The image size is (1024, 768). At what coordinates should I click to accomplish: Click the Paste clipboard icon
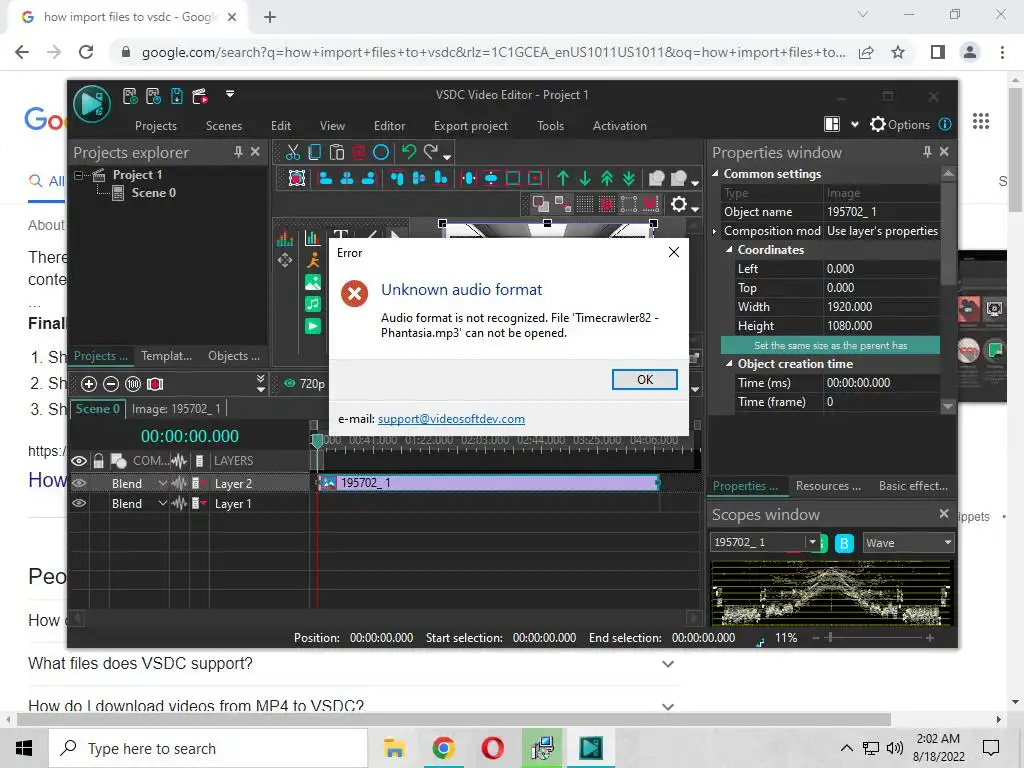tap(336, 152)
